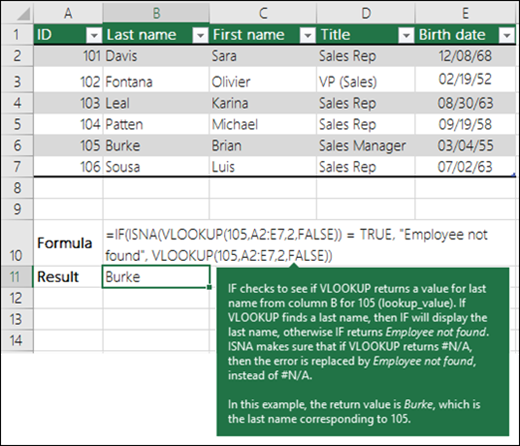This screenshot has height=446, width=520.
Task: Select row 1 header
Action: point(17,34)
